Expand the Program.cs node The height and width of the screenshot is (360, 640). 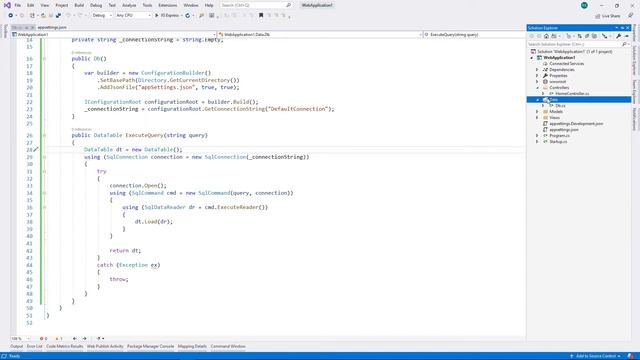537,136
